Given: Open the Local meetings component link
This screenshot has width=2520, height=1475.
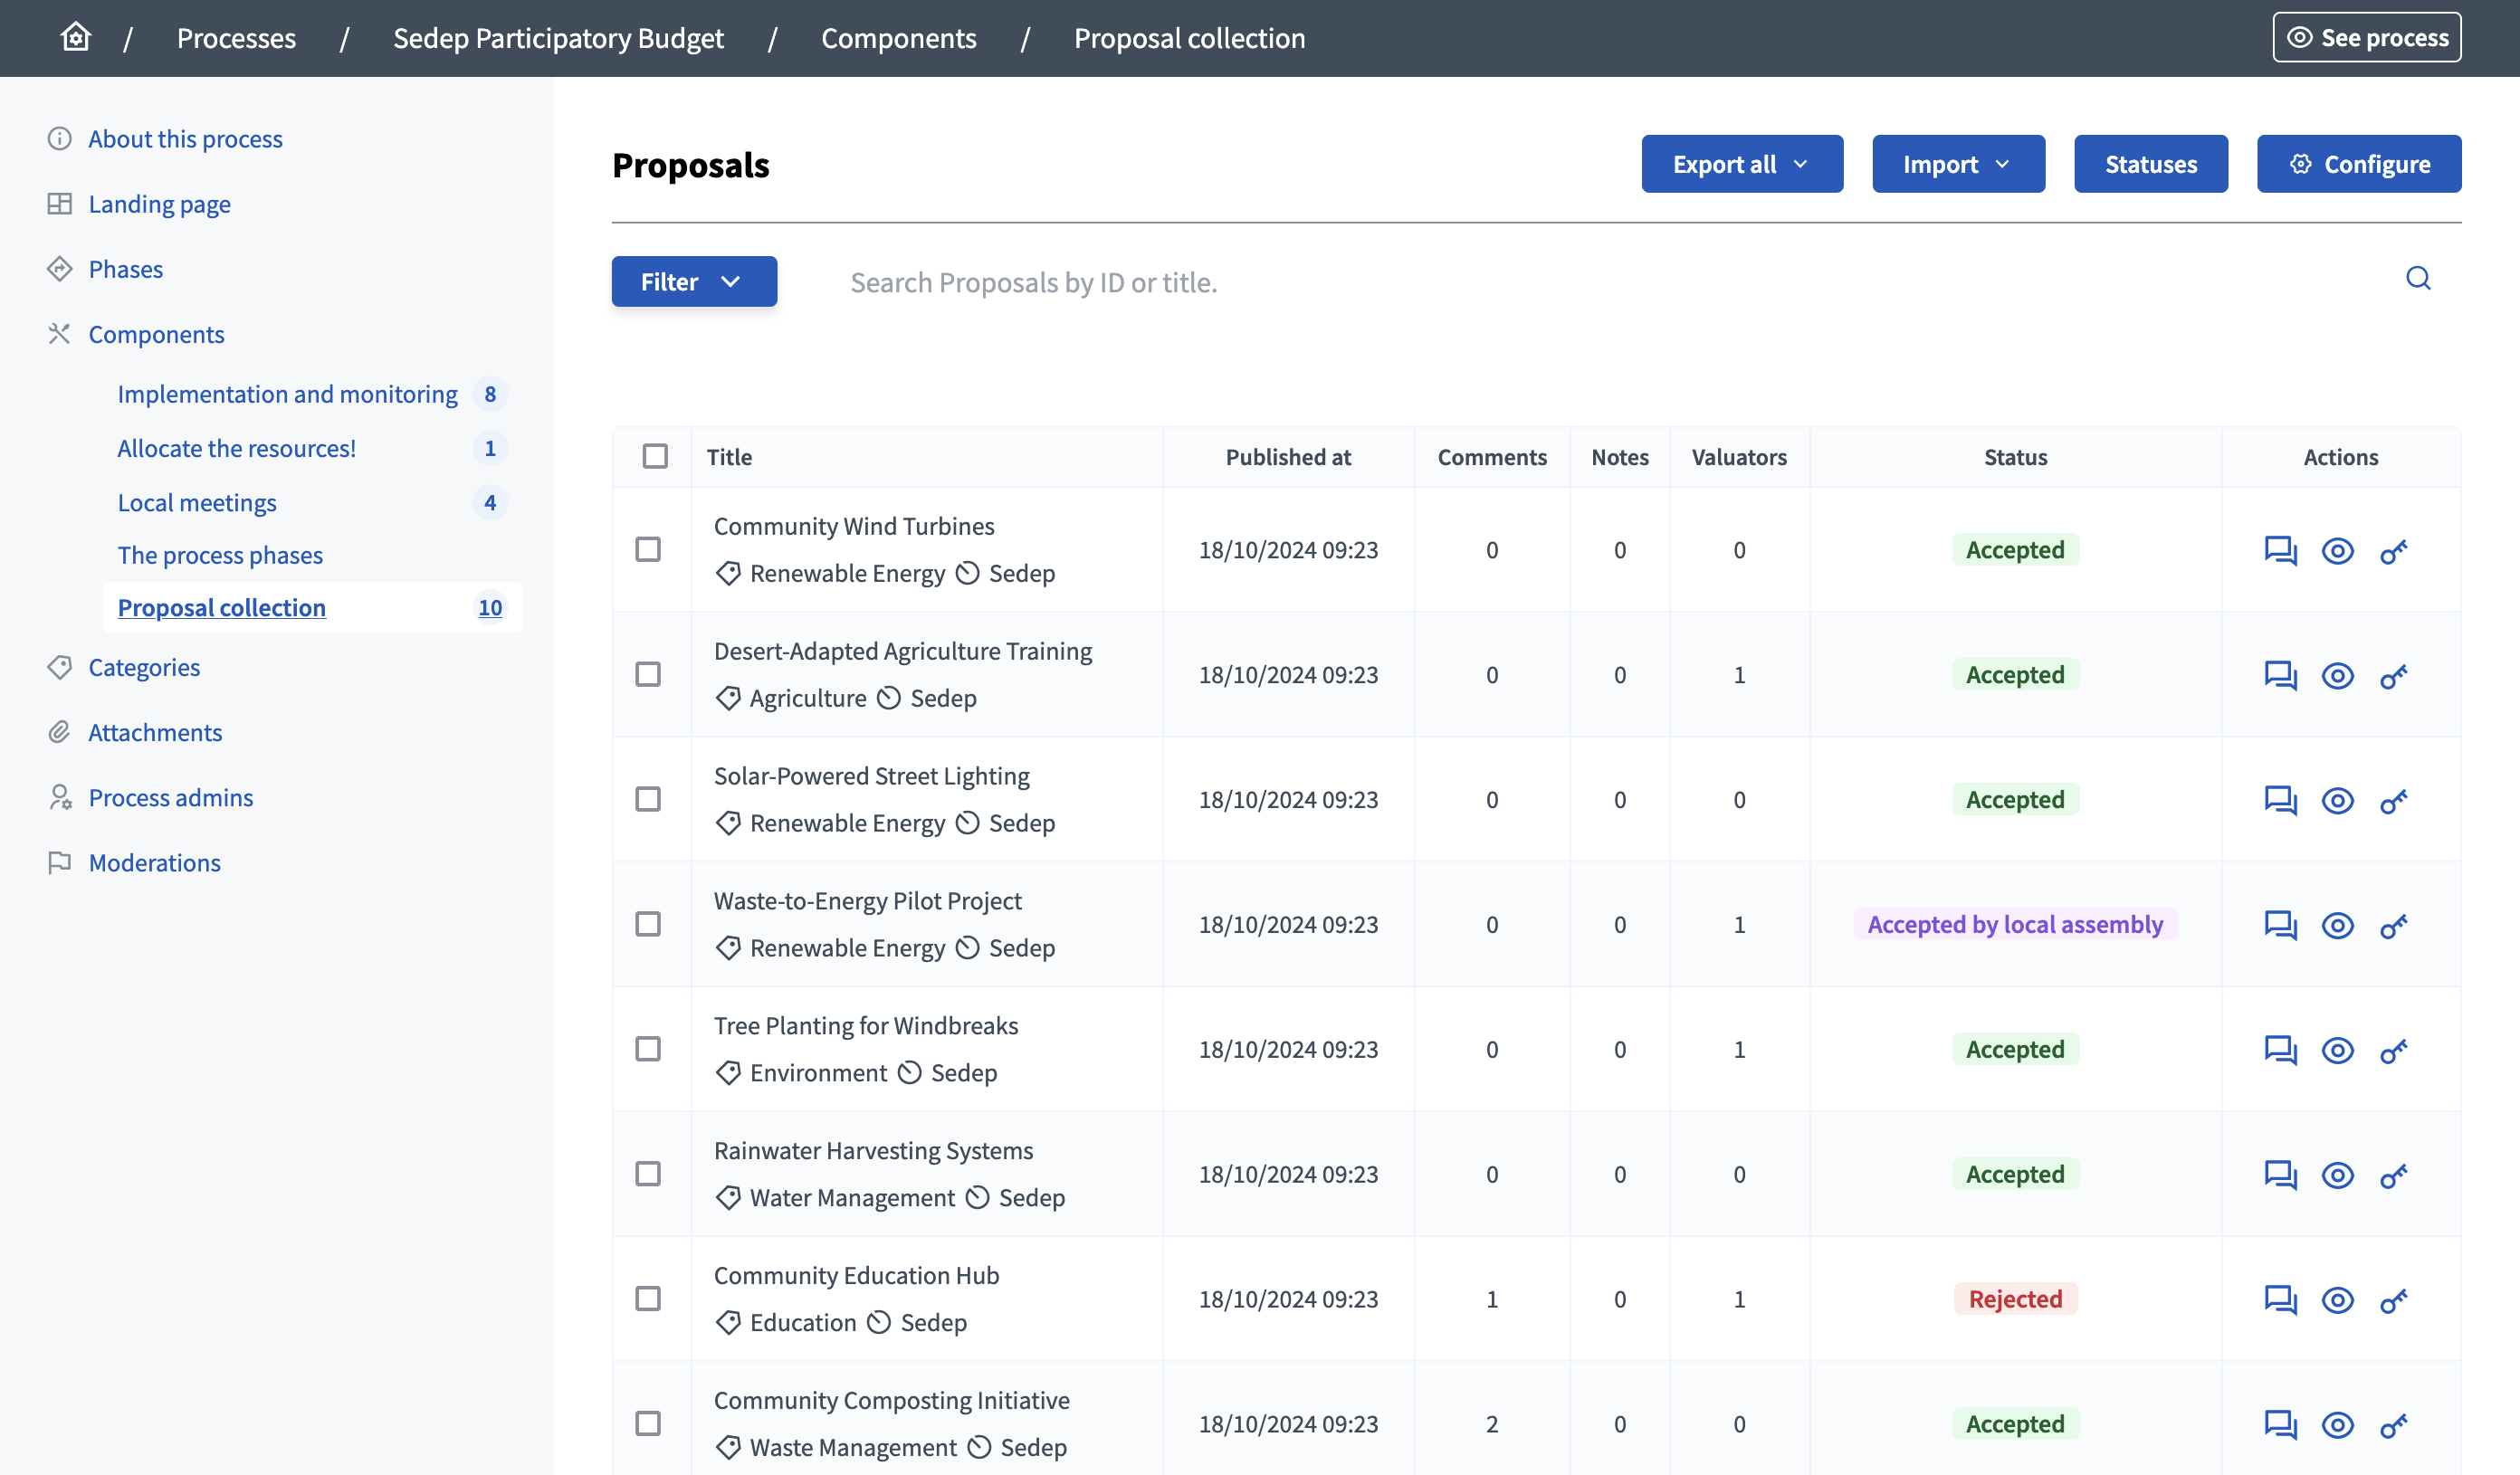Looking at the screenshot, I should coord(197,502).
